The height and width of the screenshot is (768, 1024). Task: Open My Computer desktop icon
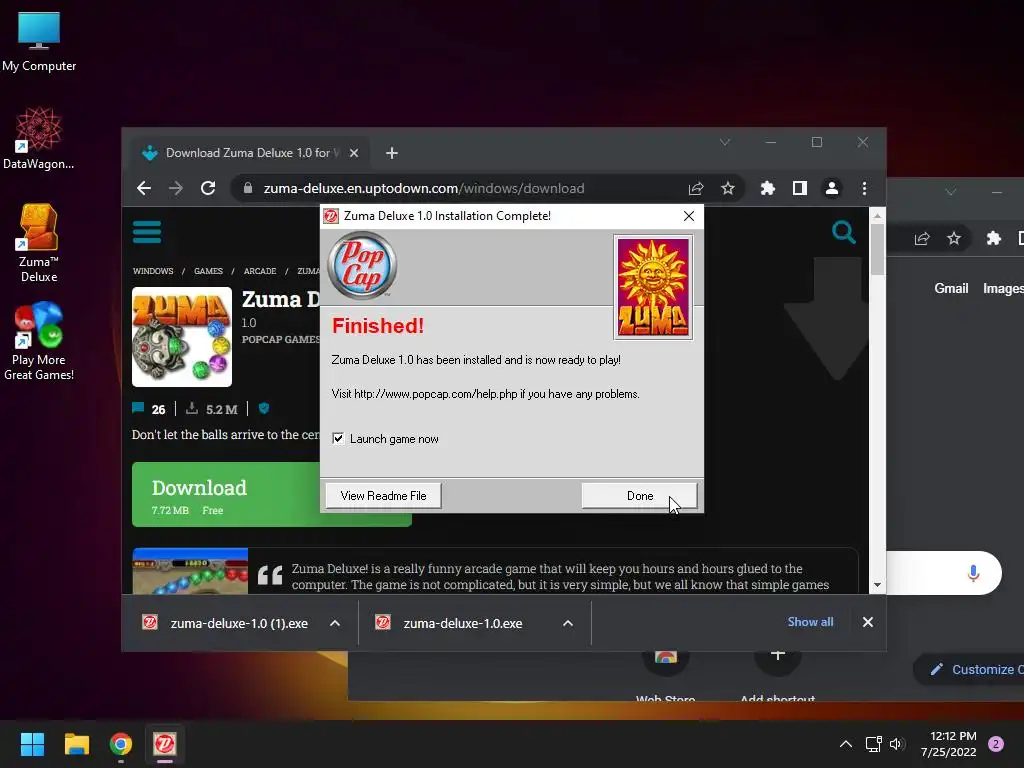point(39,42)
